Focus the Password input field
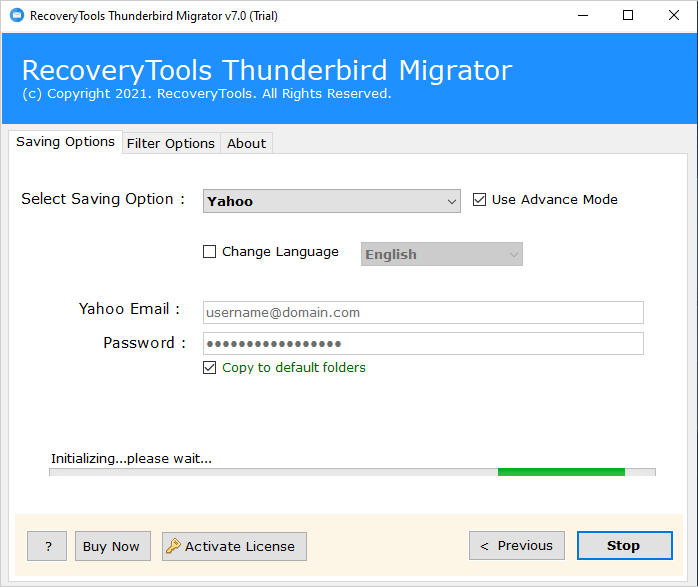This screenshot has width=698, height=587. [423, 344]
